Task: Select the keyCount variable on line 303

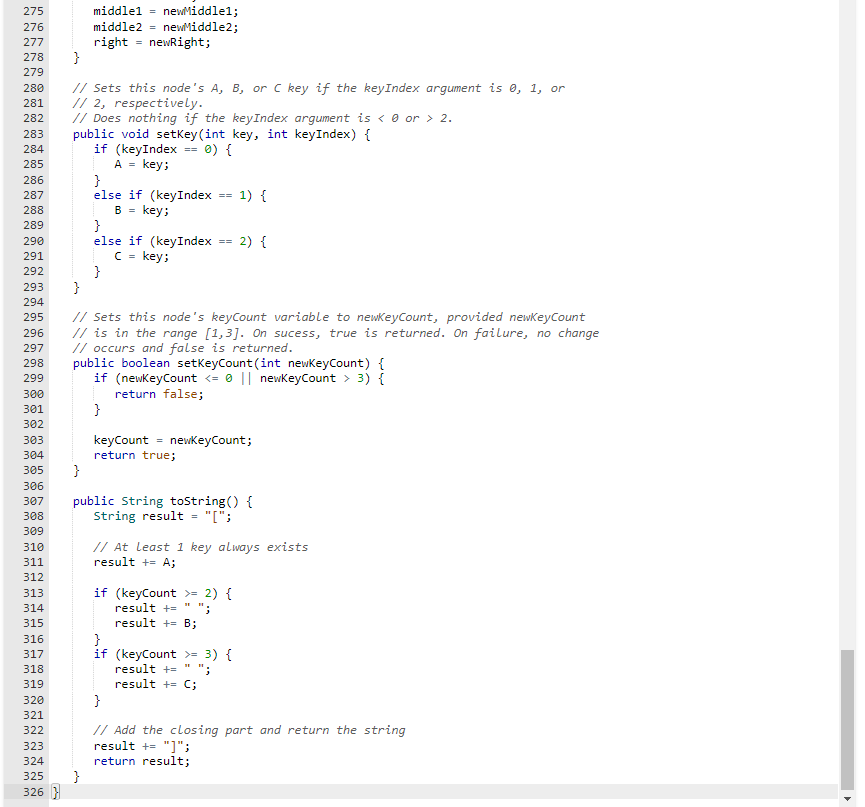Action: point(120,439)
